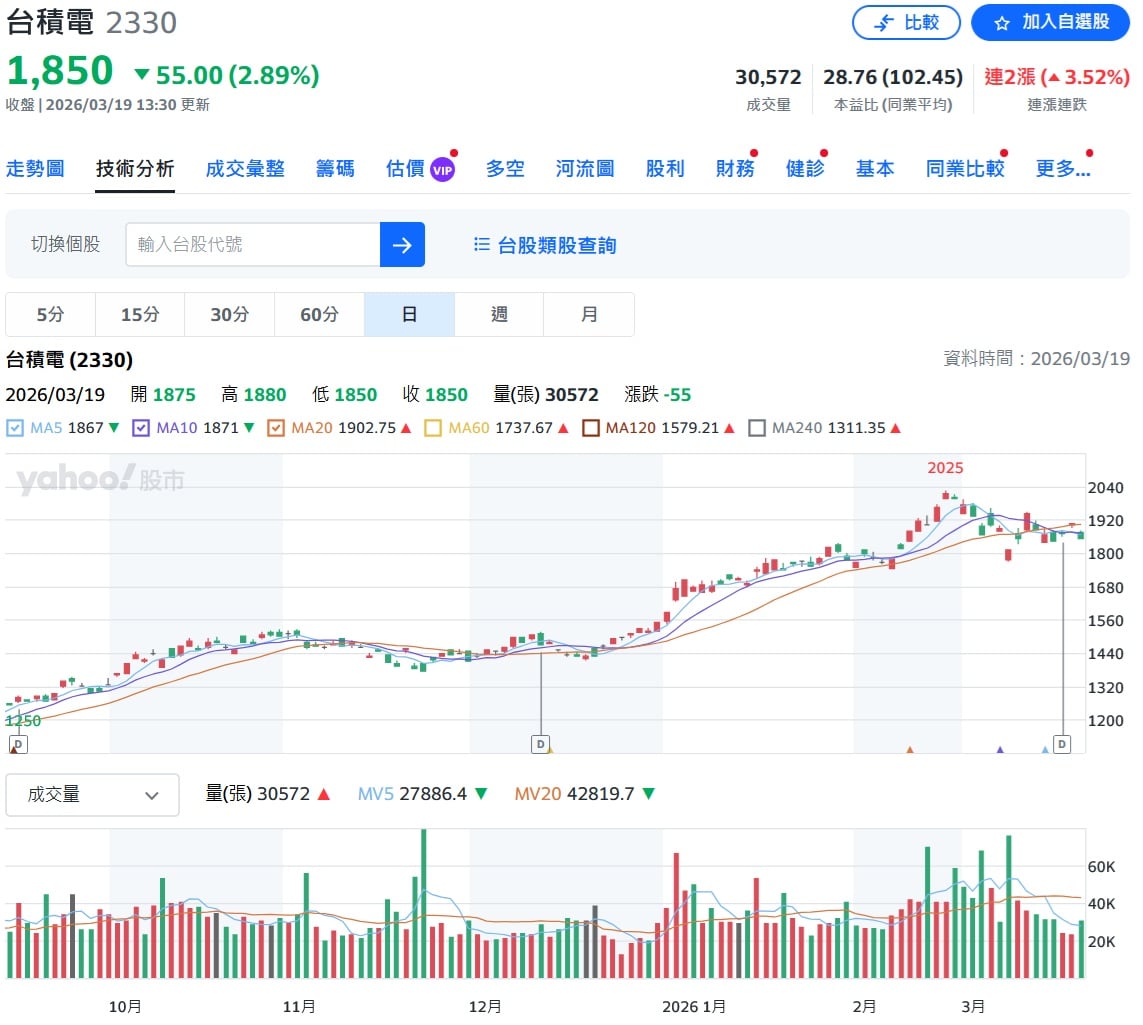Click the stock code input field
Screen dimensions: 1143x1025
pyautogui.click(x=252, y=245)
